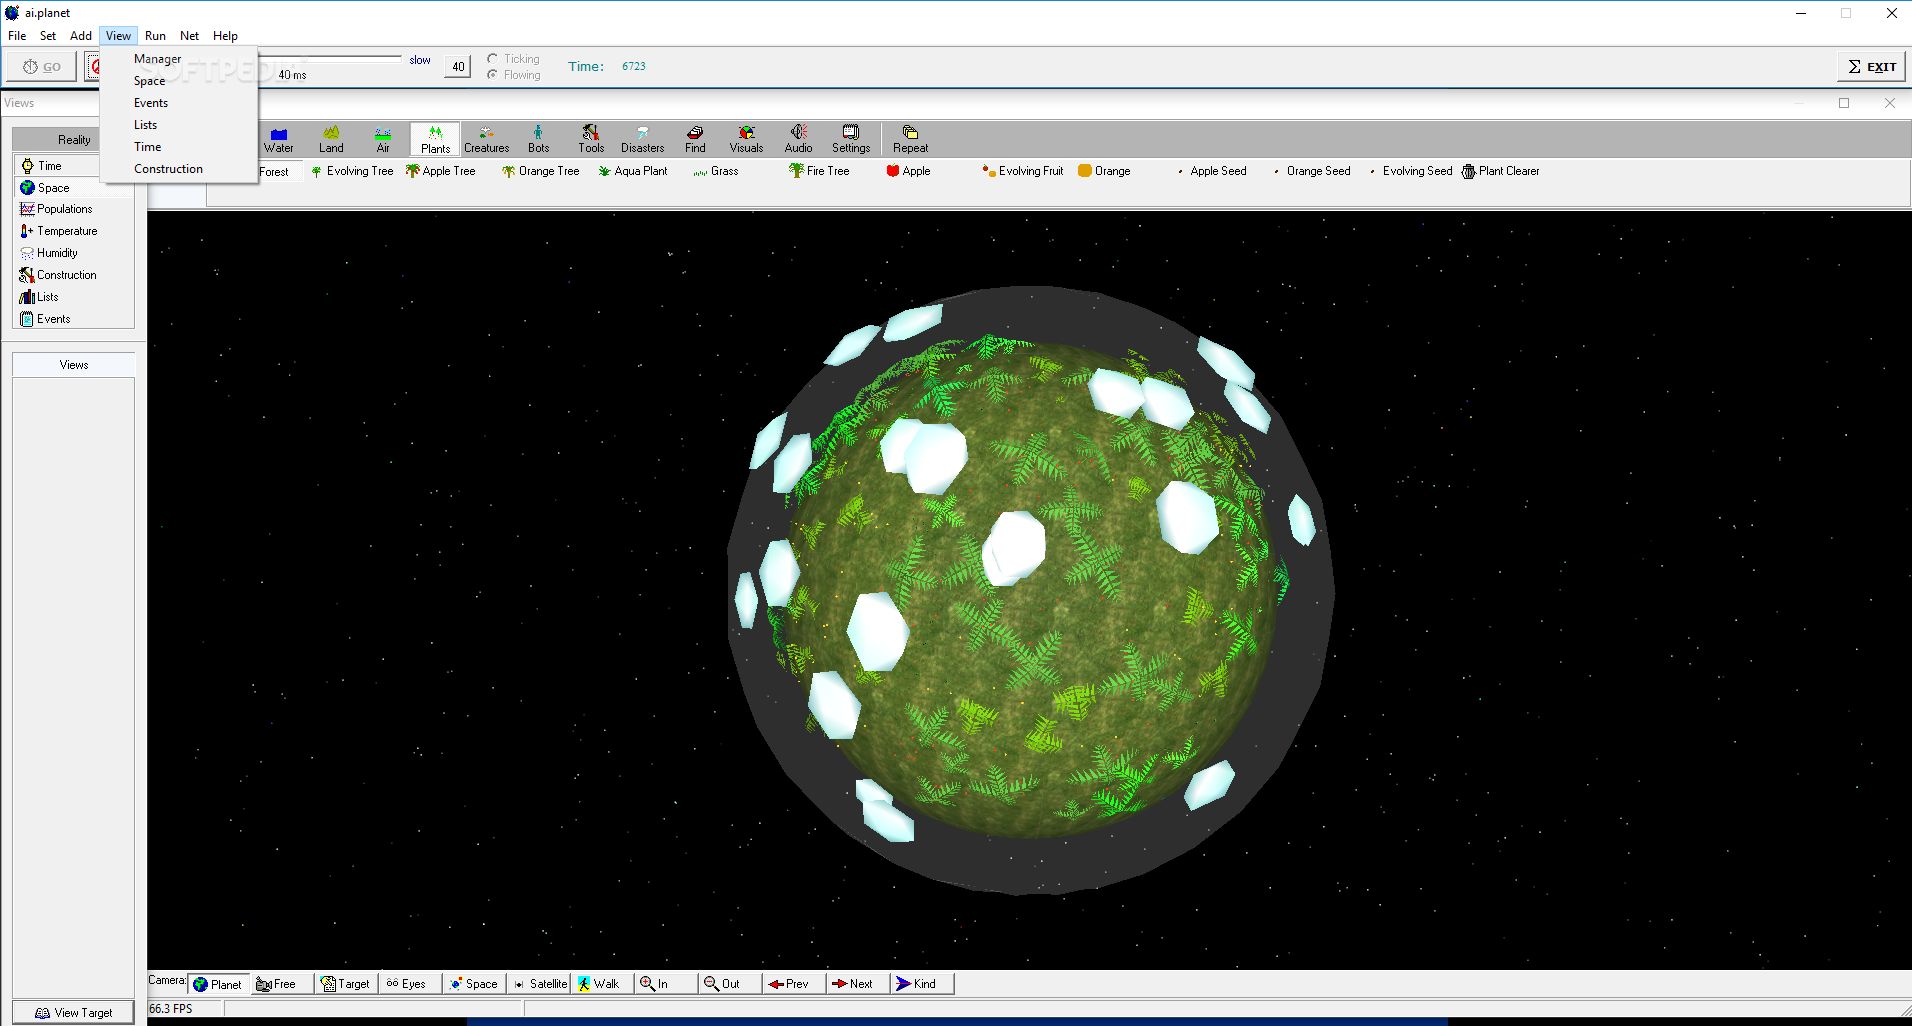Image resolution: width=1912 pixels, height=1026 pixels.
Task: Select the Fire Tree plant
Action: click(819, 171)
